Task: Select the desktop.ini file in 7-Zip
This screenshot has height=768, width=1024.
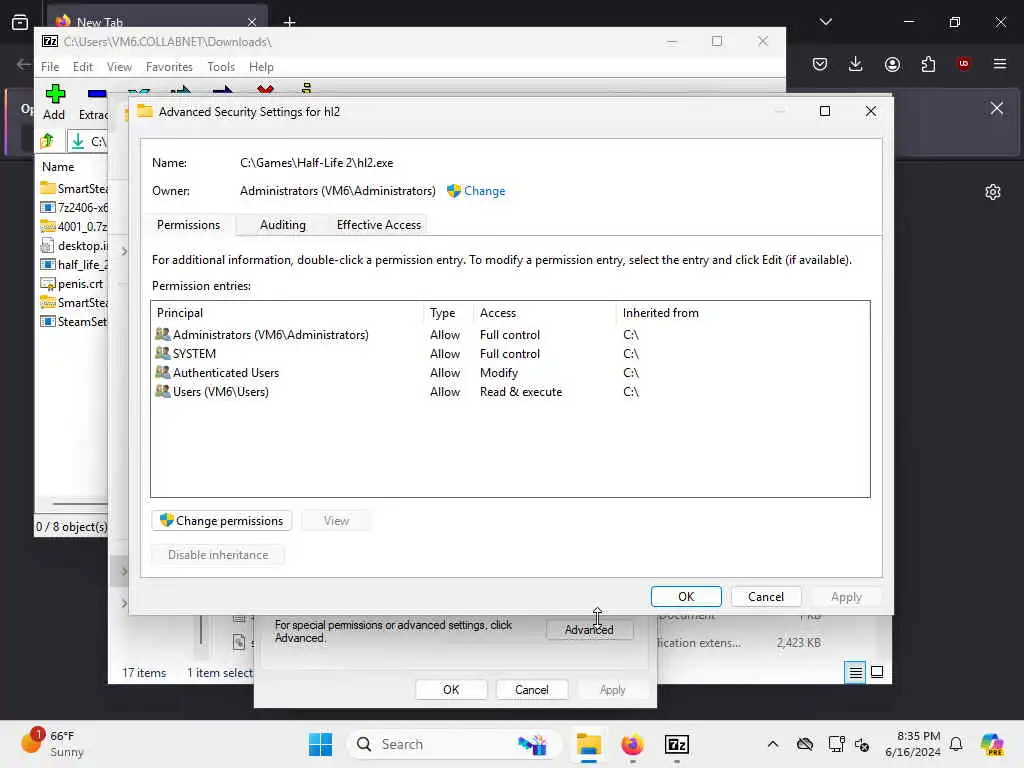Action: pyautogui.click(x=74, y=246)
